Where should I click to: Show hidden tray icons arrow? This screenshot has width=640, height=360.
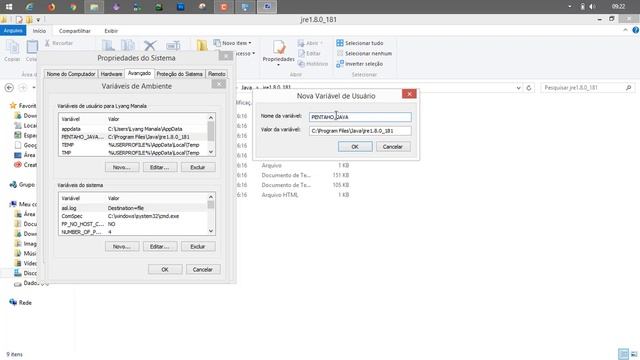[570, 7]
